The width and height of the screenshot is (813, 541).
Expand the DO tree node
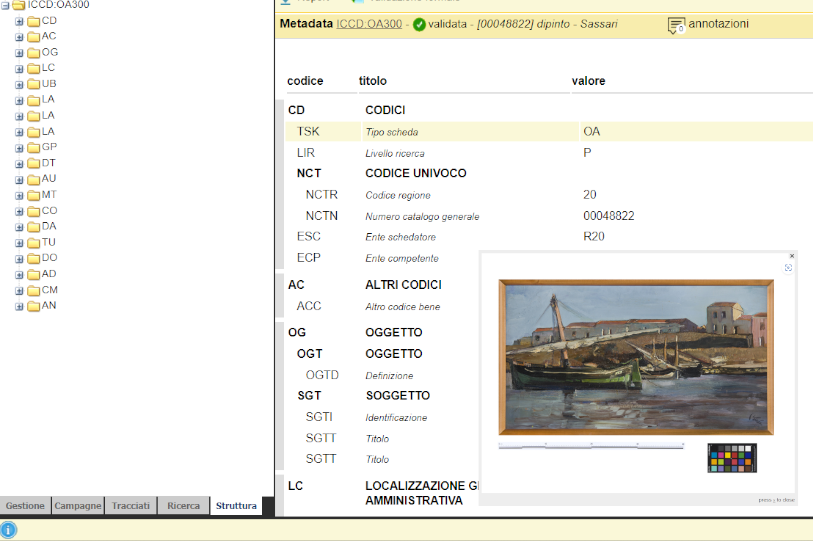coord(19,259)
